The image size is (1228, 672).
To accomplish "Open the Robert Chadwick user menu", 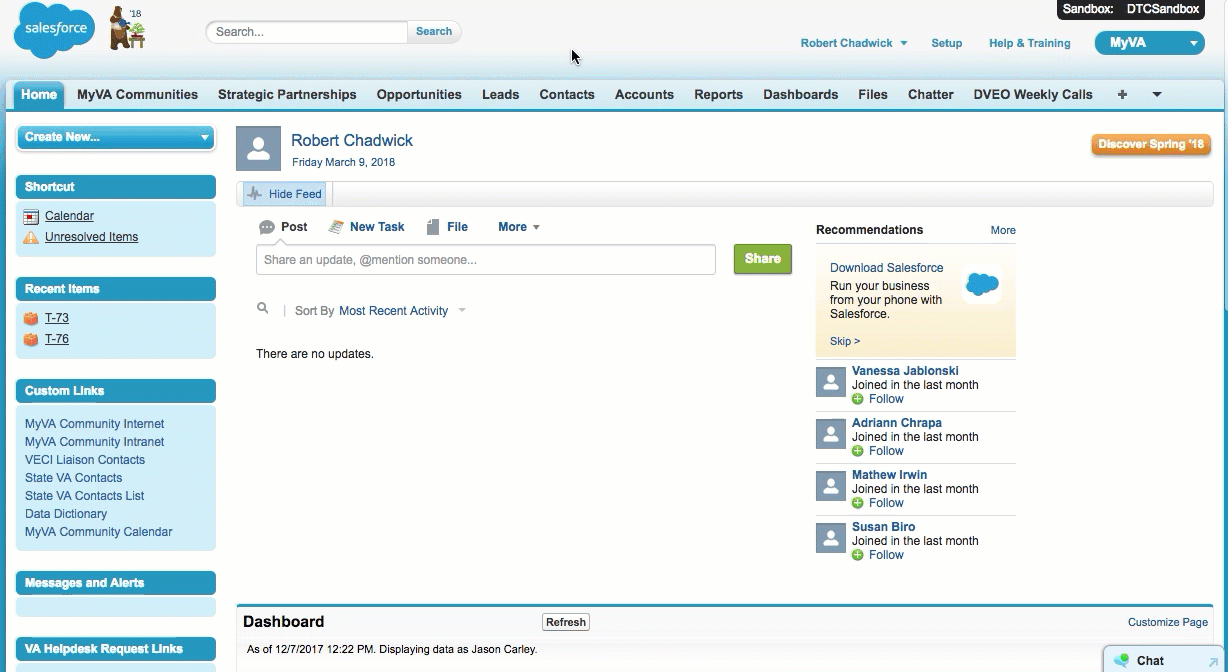I will pos(854,43).
